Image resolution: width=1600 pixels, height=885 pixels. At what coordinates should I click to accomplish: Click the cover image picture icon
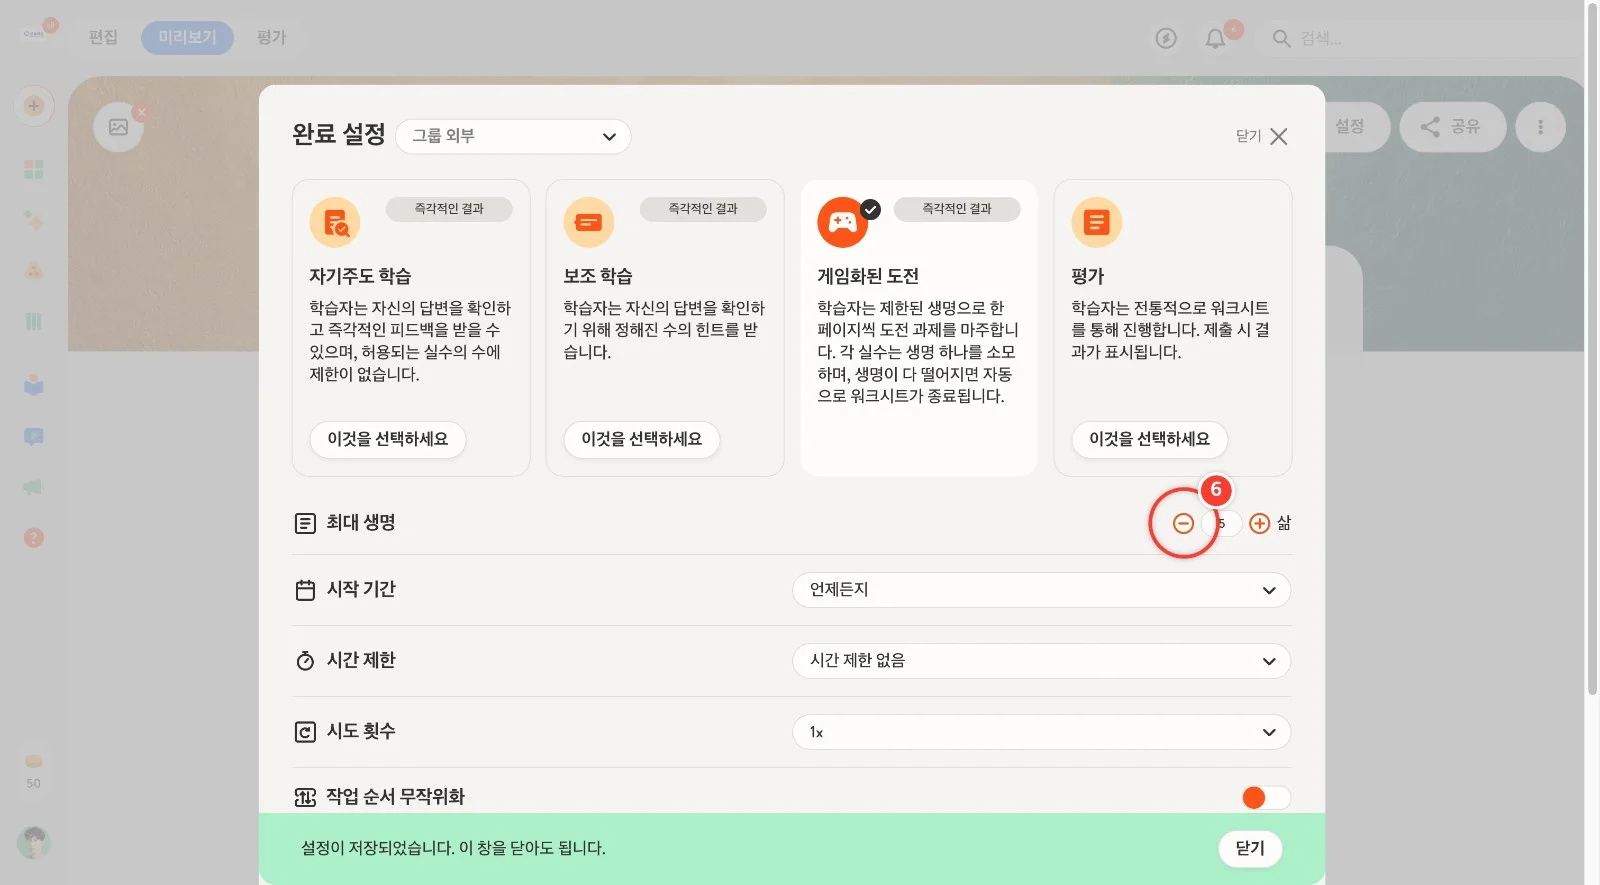tap(118, 127)
